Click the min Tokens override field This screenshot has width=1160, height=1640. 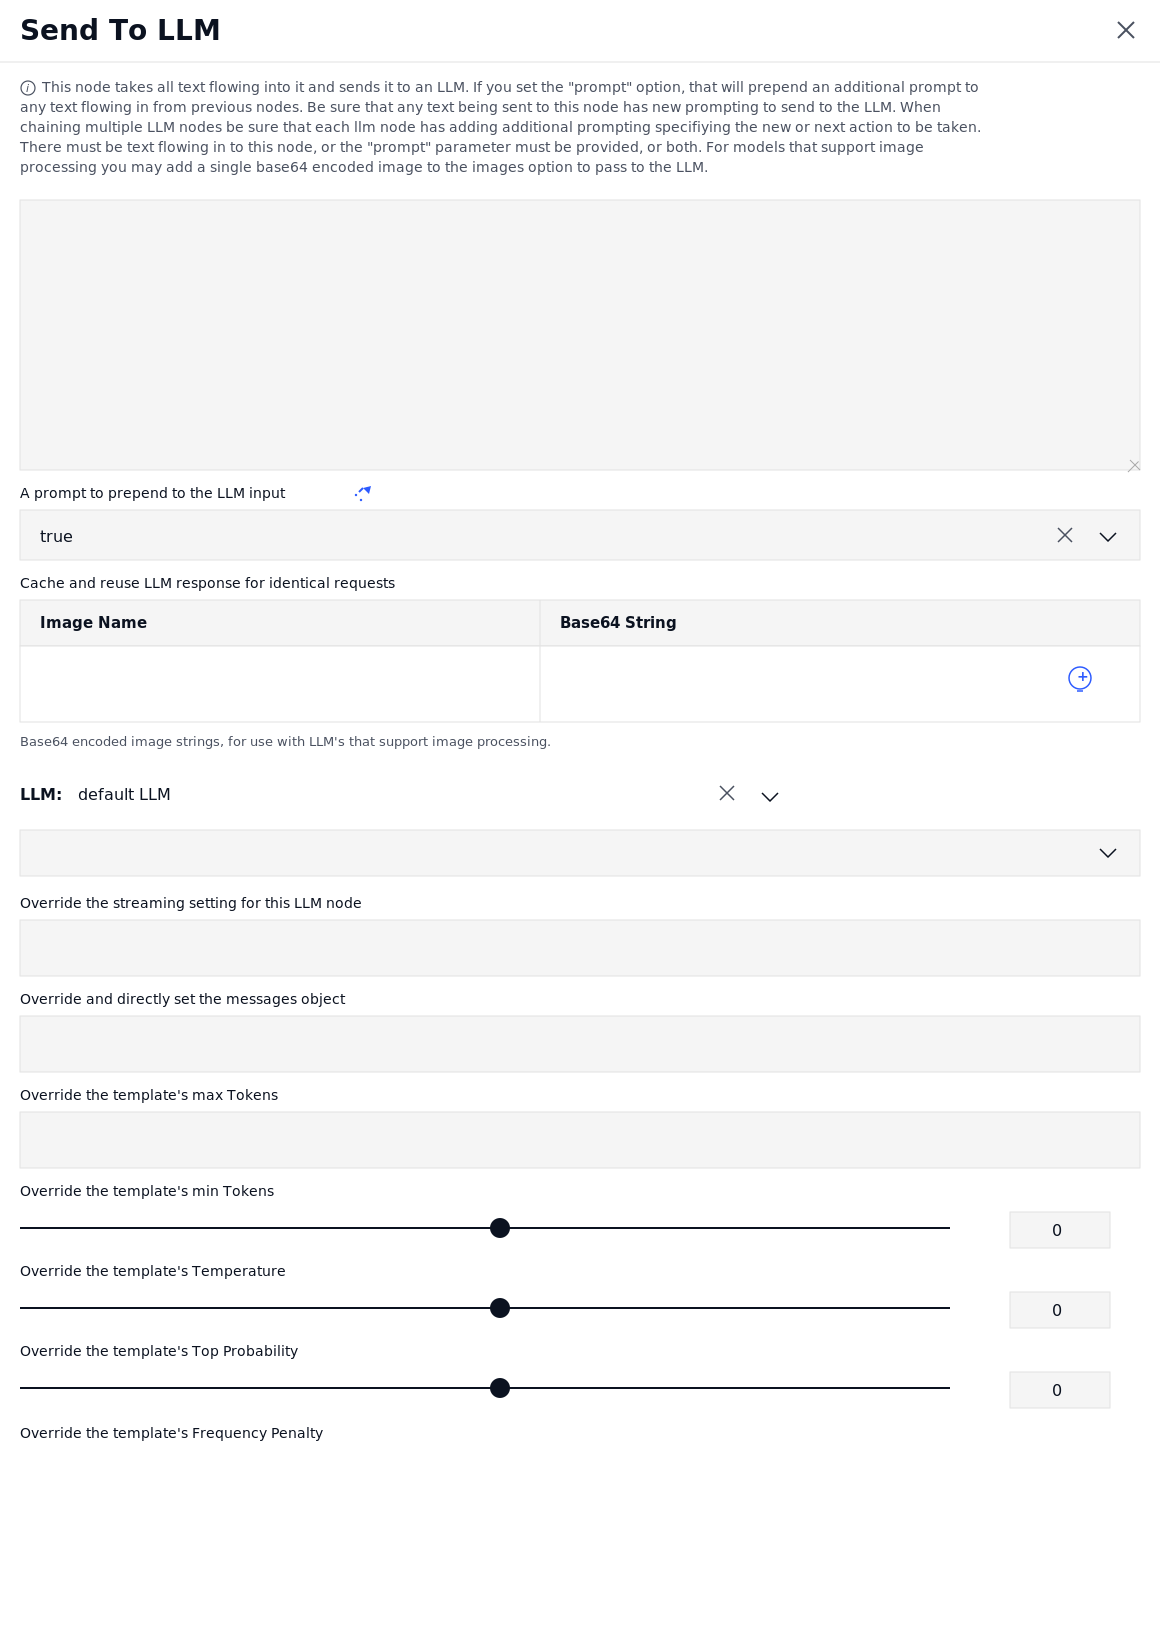point(580,1140)
